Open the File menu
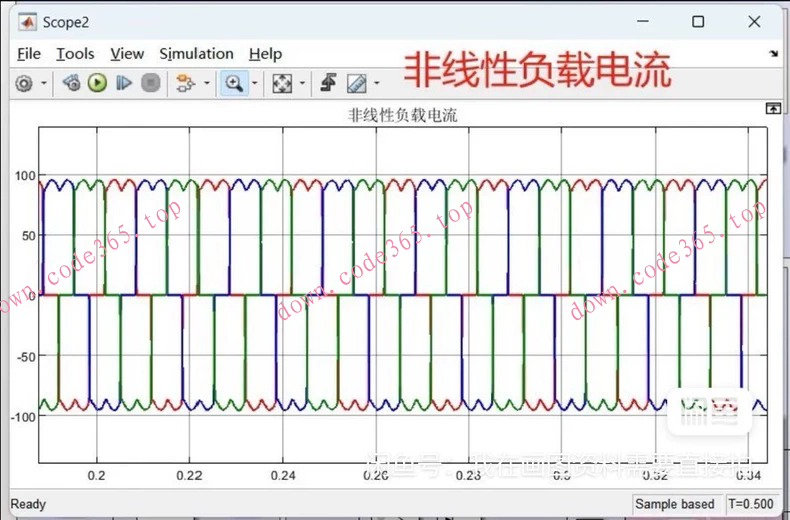Screen dimensions: 790x520 29,54
